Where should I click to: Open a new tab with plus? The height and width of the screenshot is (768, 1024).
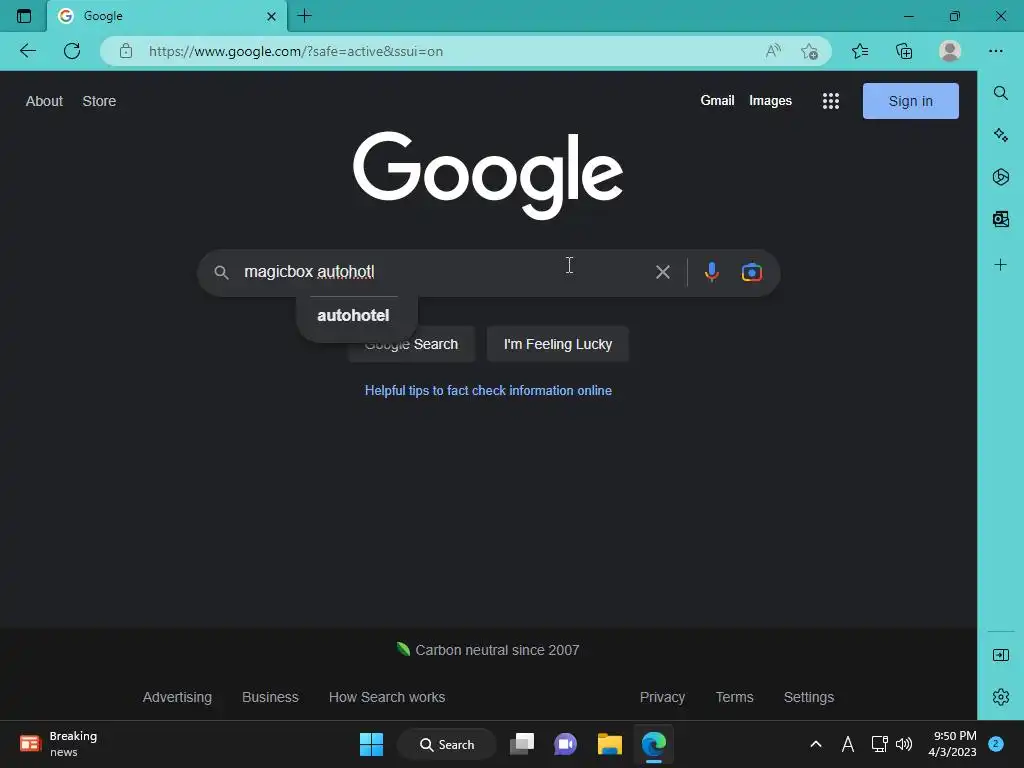304,16
